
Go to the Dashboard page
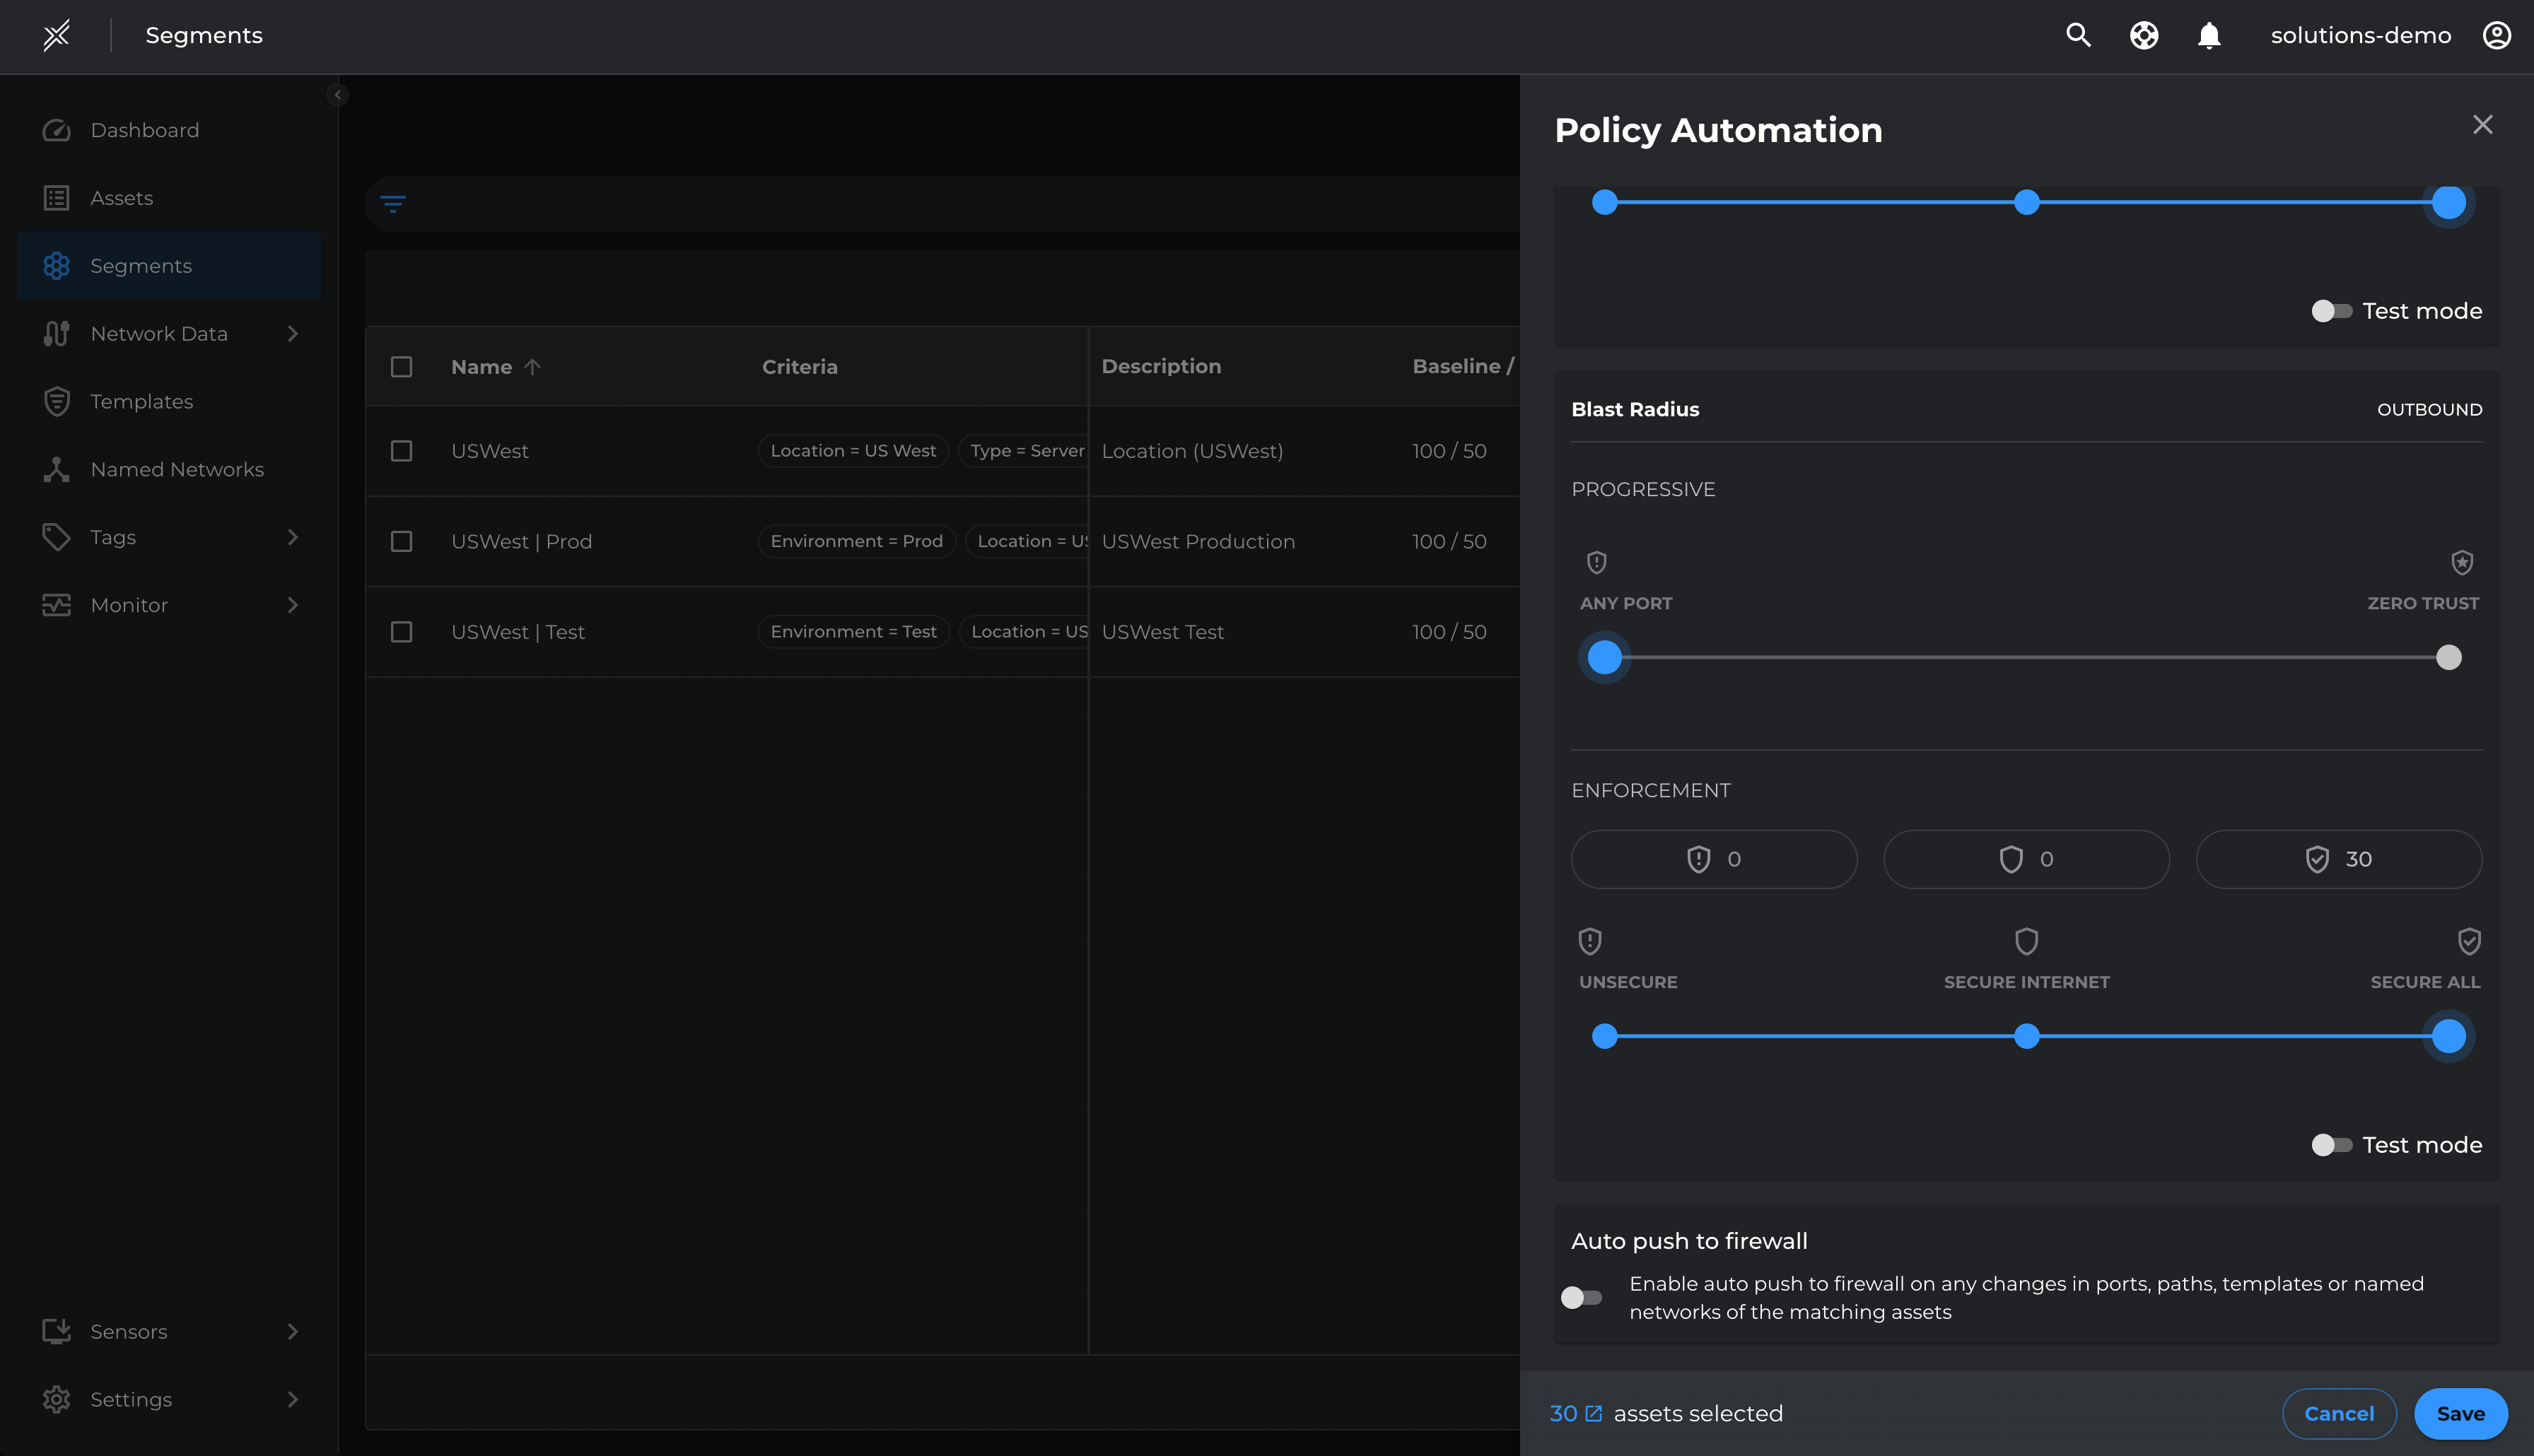[145, 130]
